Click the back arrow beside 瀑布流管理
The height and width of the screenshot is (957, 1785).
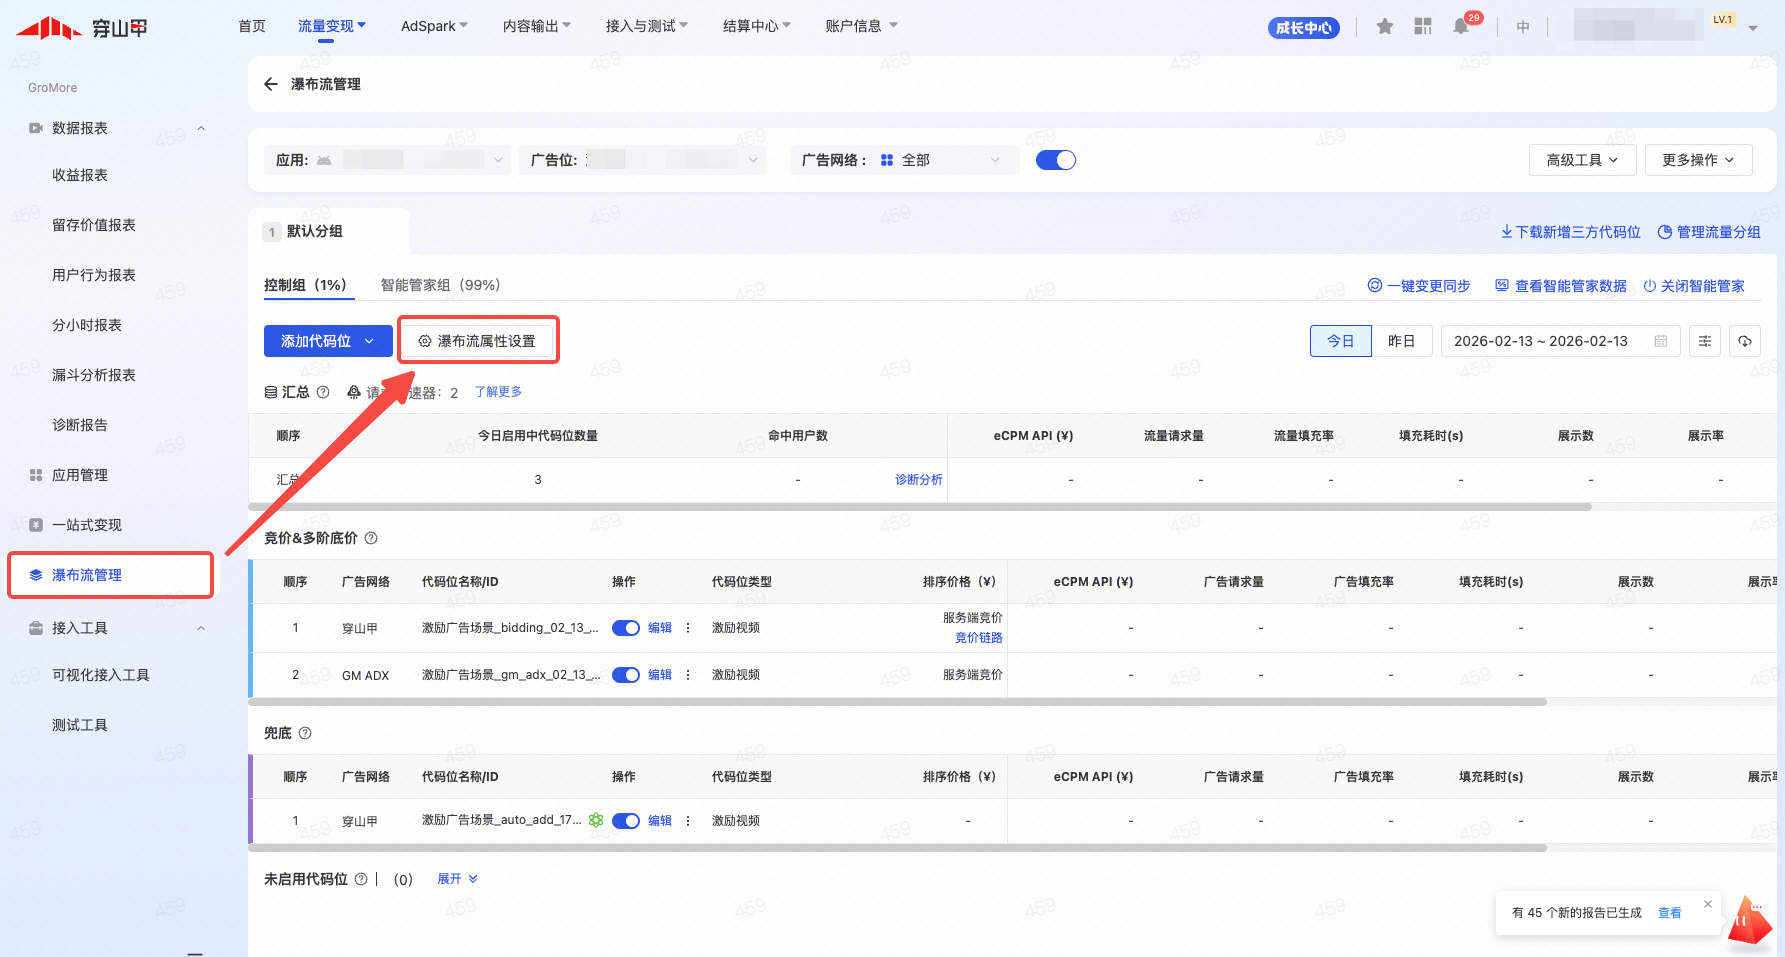pyautogui.click(x=270, y=84)
